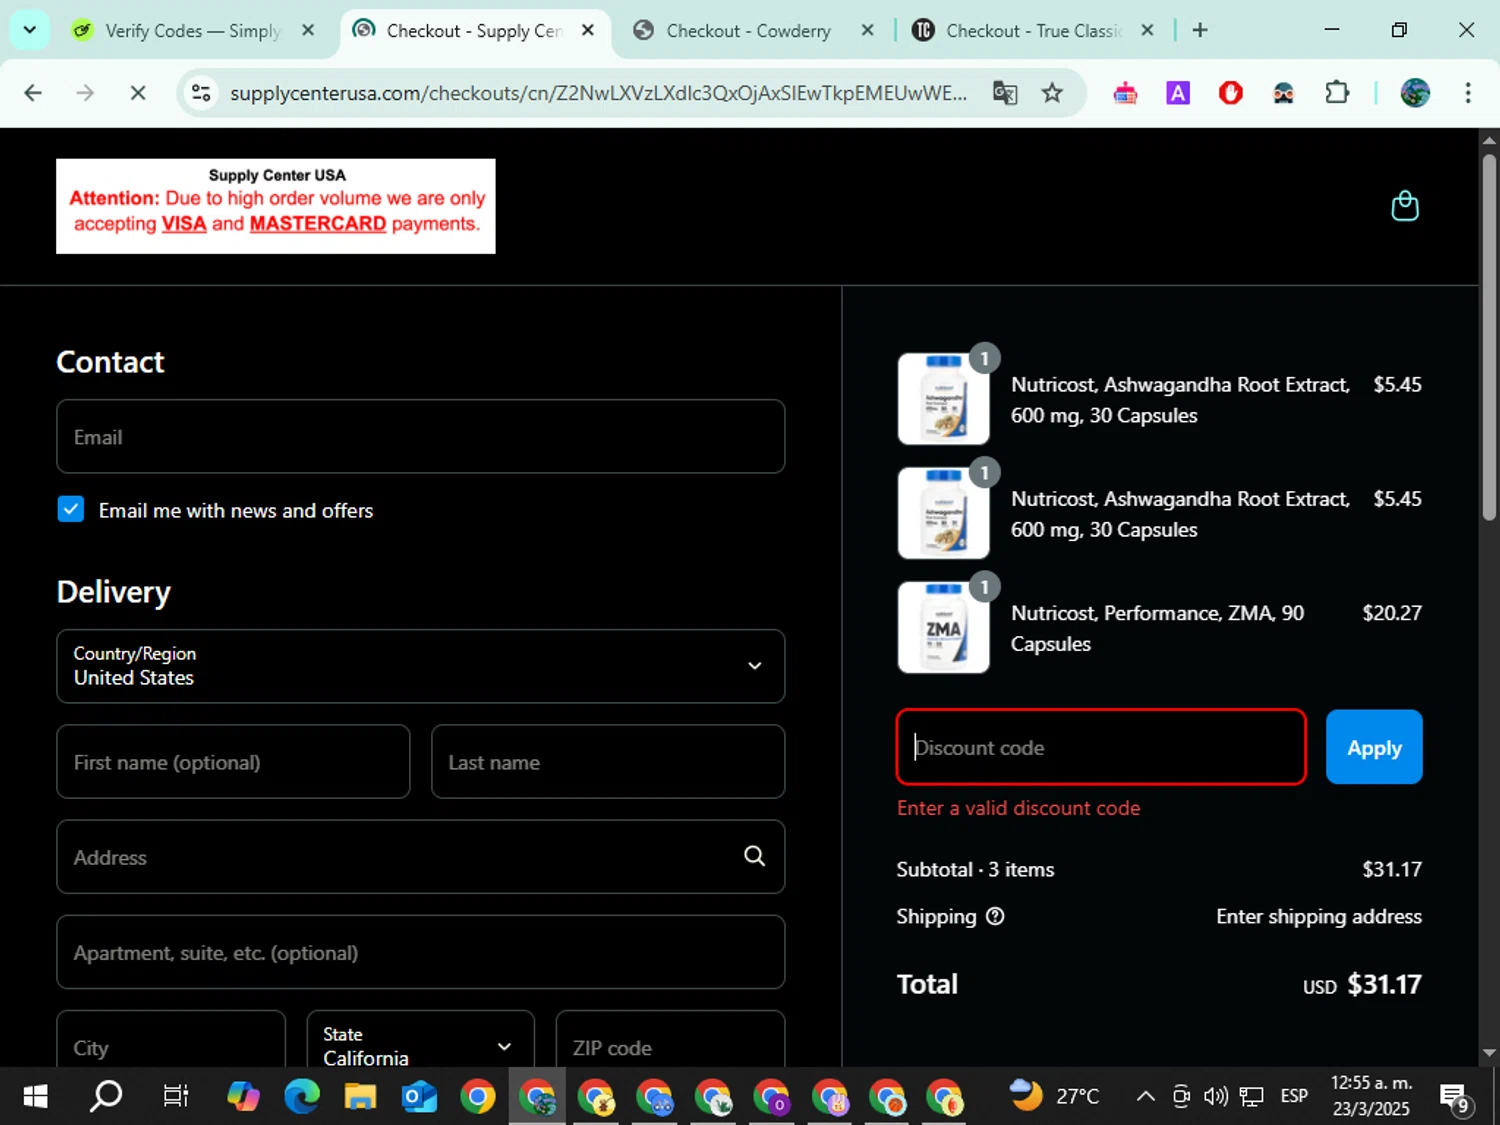Open the notification center icon

pyautogui.click(x=1456, y=1097)
